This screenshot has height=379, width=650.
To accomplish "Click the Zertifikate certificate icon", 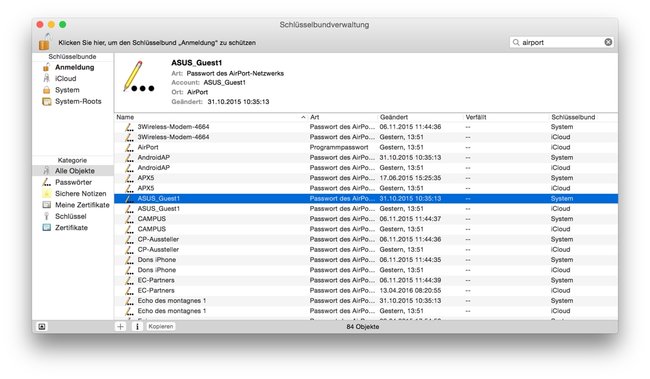I will [46, 227].
